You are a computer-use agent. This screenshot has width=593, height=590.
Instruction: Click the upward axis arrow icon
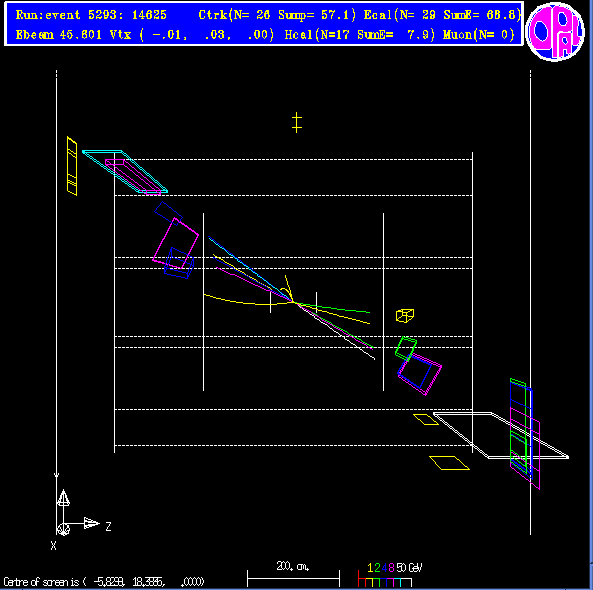pos(63,498)
